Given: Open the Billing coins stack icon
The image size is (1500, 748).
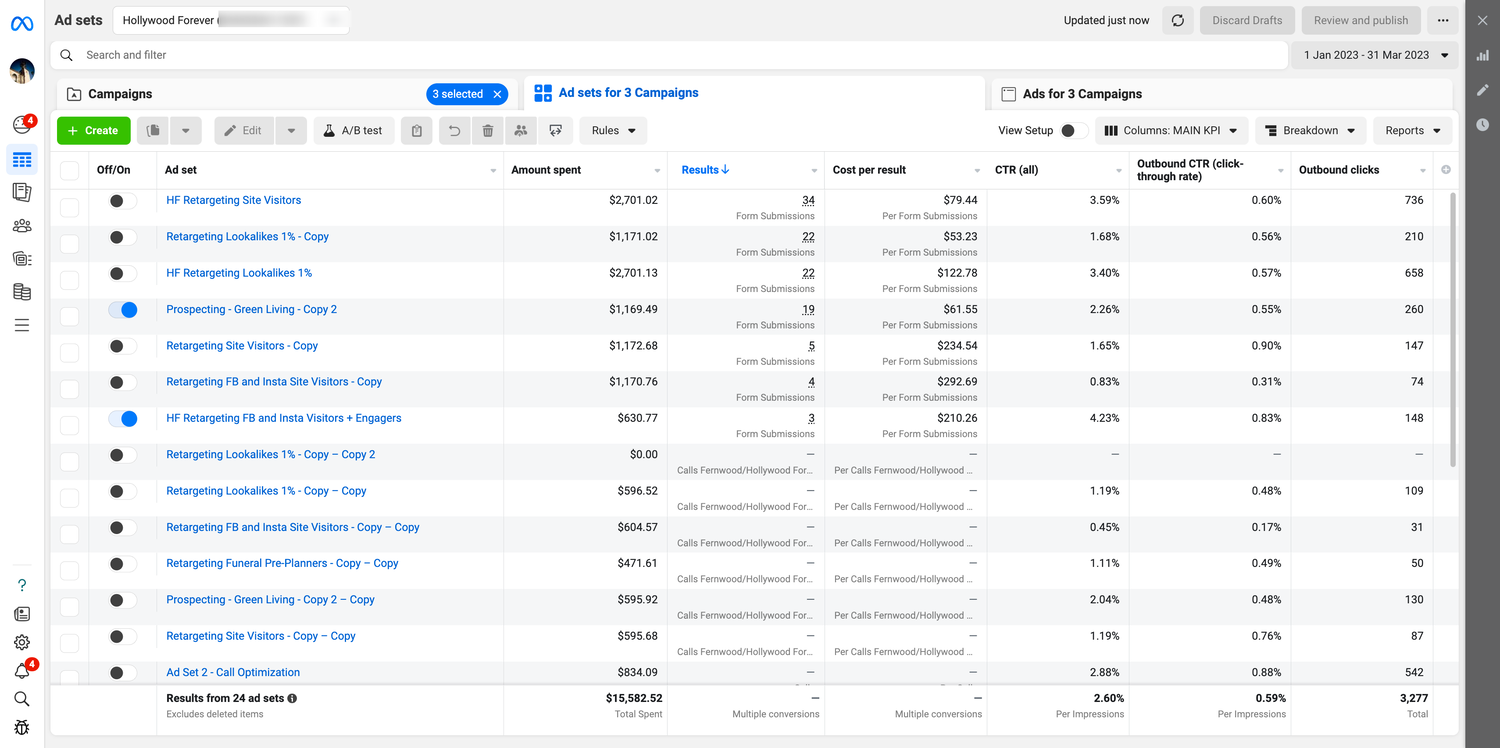Looking at the screenshot, I should (22, 292).
